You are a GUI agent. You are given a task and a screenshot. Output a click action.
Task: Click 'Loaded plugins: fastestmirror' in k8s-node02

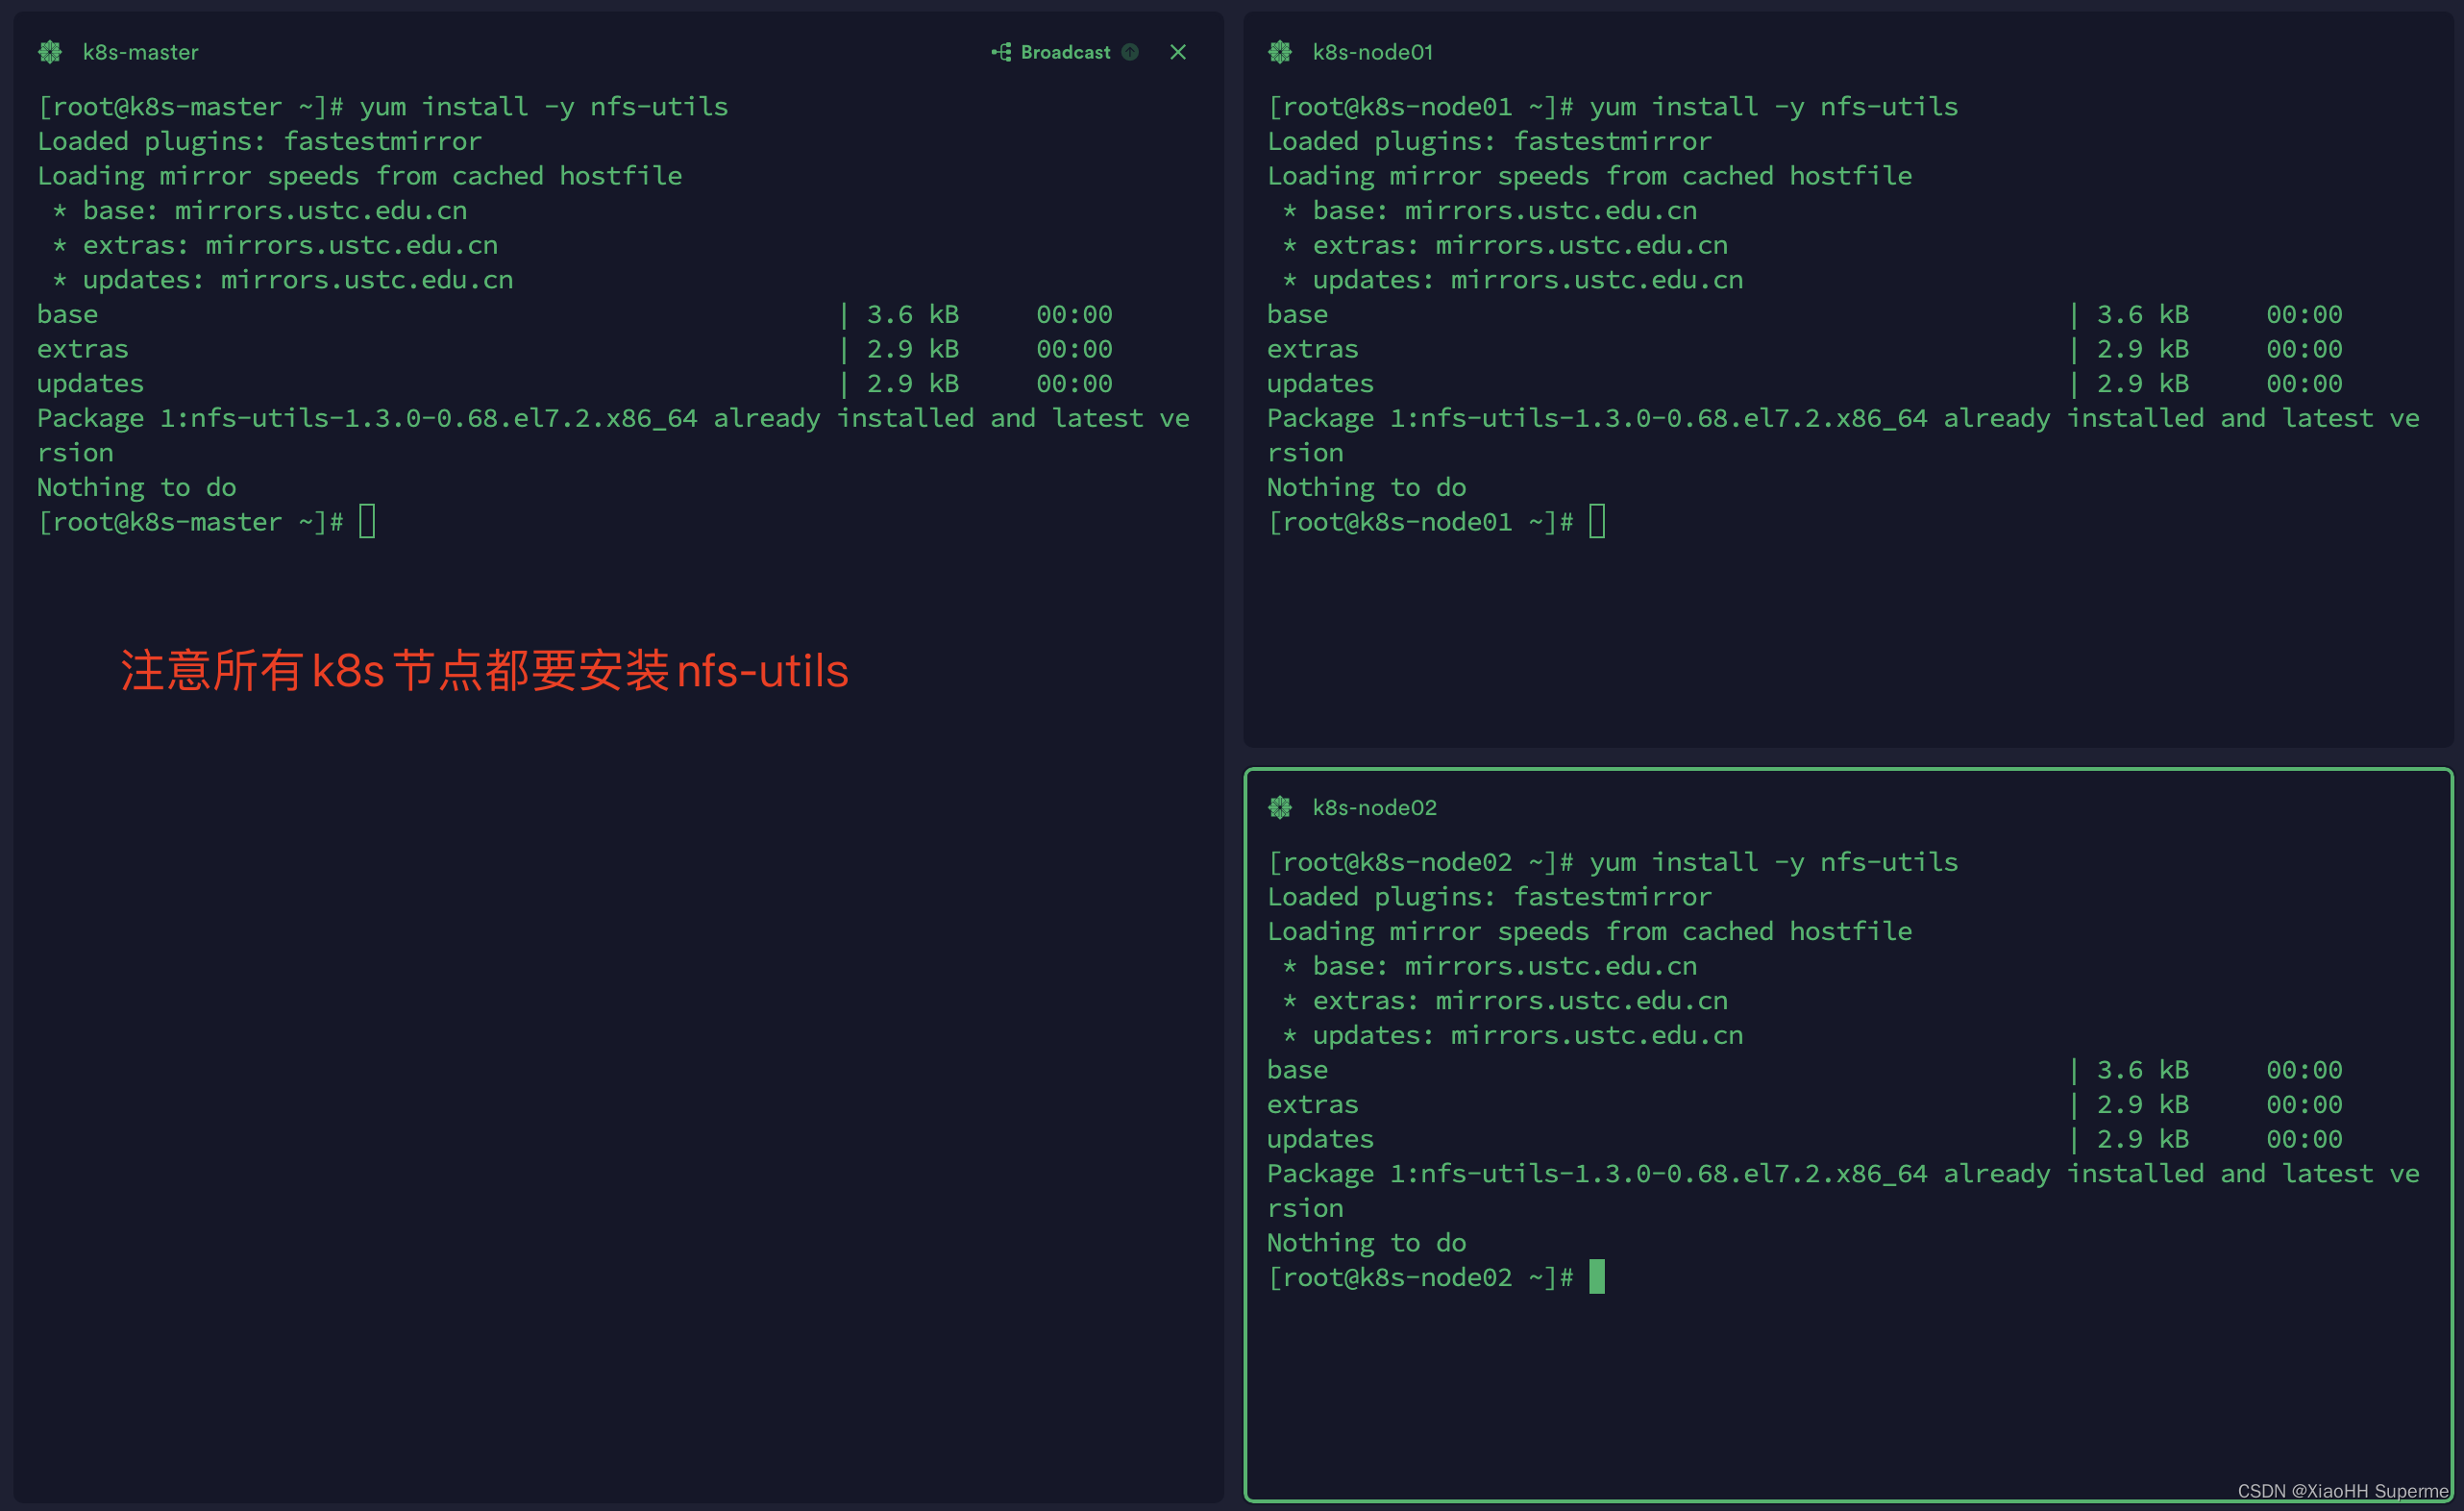1490,896
